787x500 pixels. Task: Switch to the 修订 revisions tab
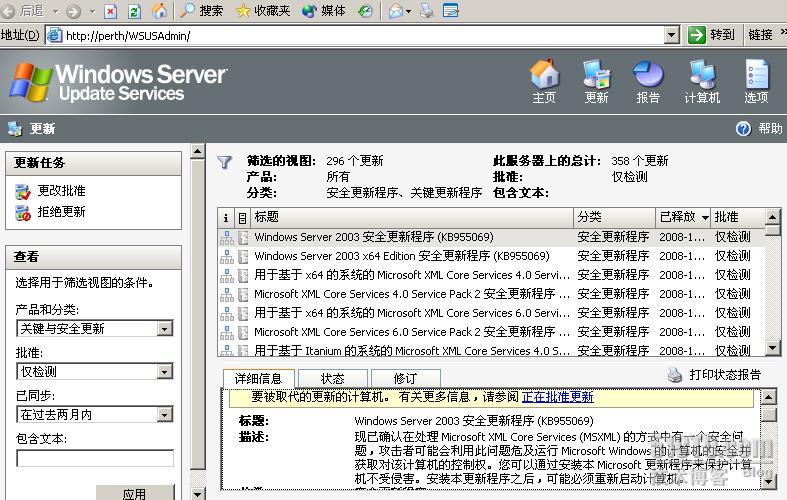point(406,379)
